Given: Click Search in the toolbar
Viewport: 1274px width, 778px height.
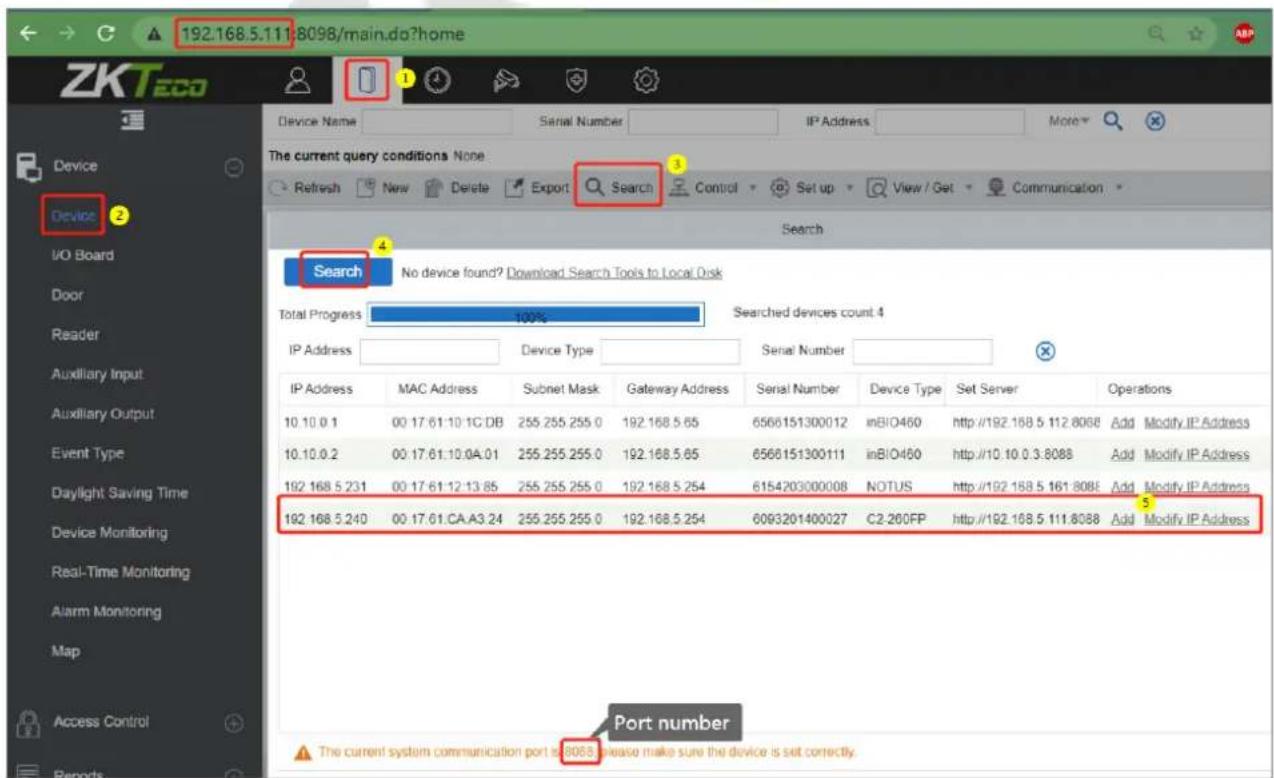Looking at the screenshot, I should (x=618, y=188).
